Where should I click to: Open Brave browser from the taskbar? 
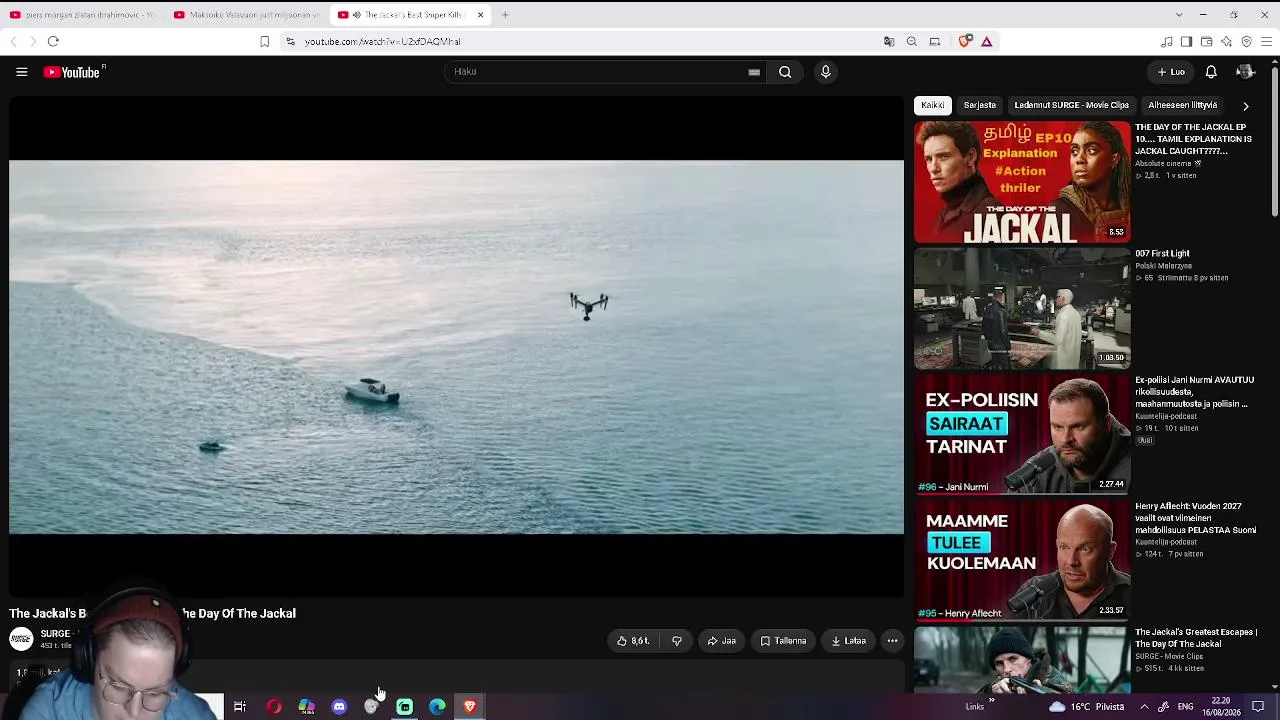pyautogui.click(x=470, y=707)
